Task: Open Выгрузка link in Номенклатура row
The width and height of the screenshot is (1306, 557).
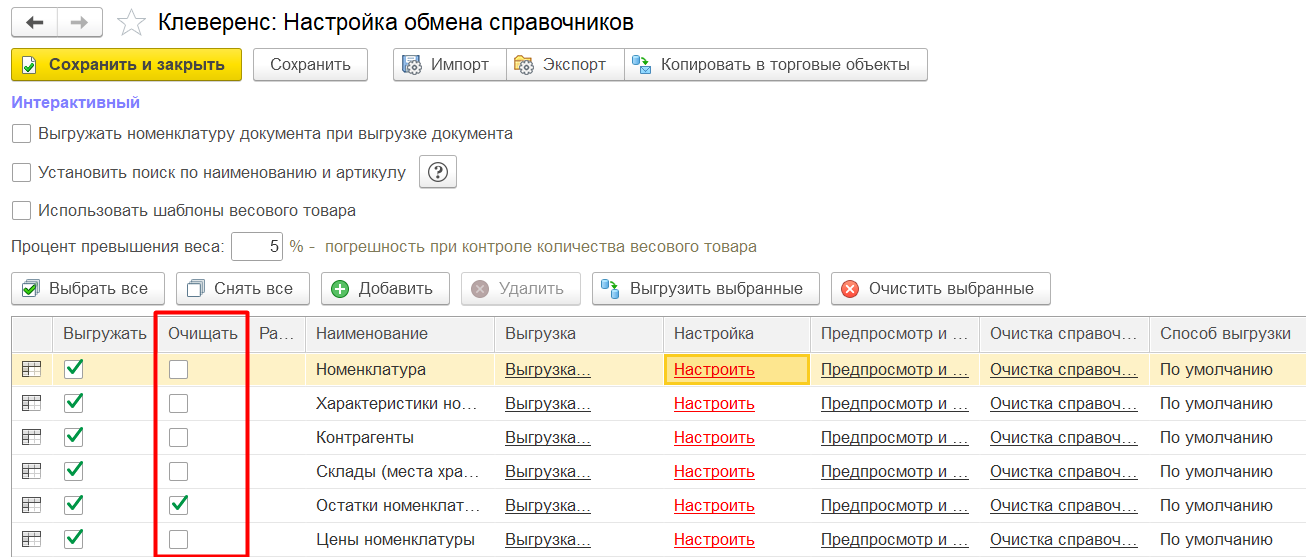Action: click(x=548, y=369)
